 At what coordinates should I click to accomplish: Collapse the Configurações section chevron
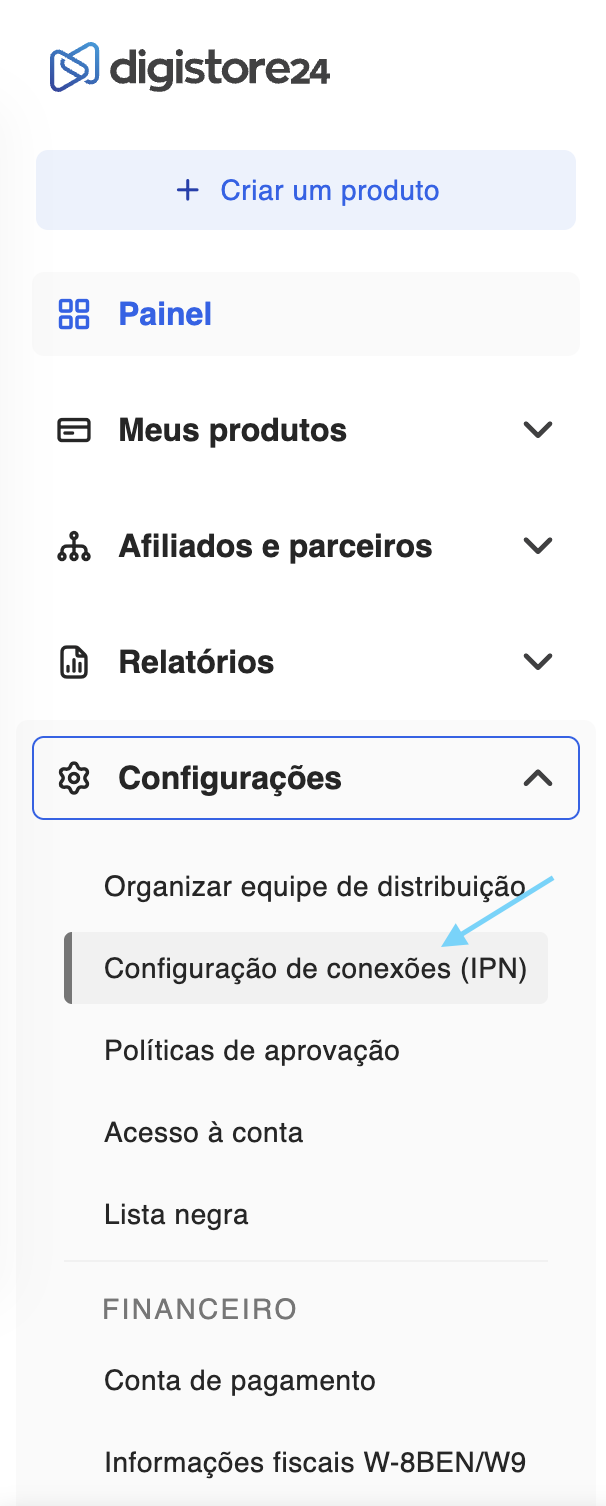click(538, 778)
